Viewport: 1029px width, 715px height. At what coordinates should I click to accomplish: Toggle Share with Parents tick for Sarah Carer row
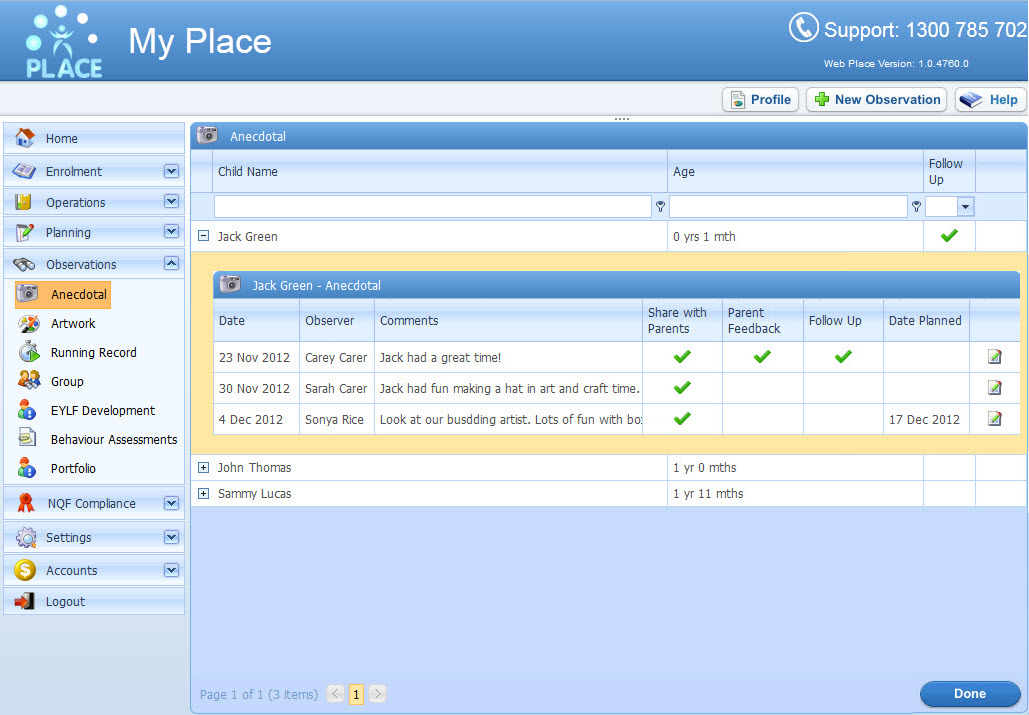[682, 388]
